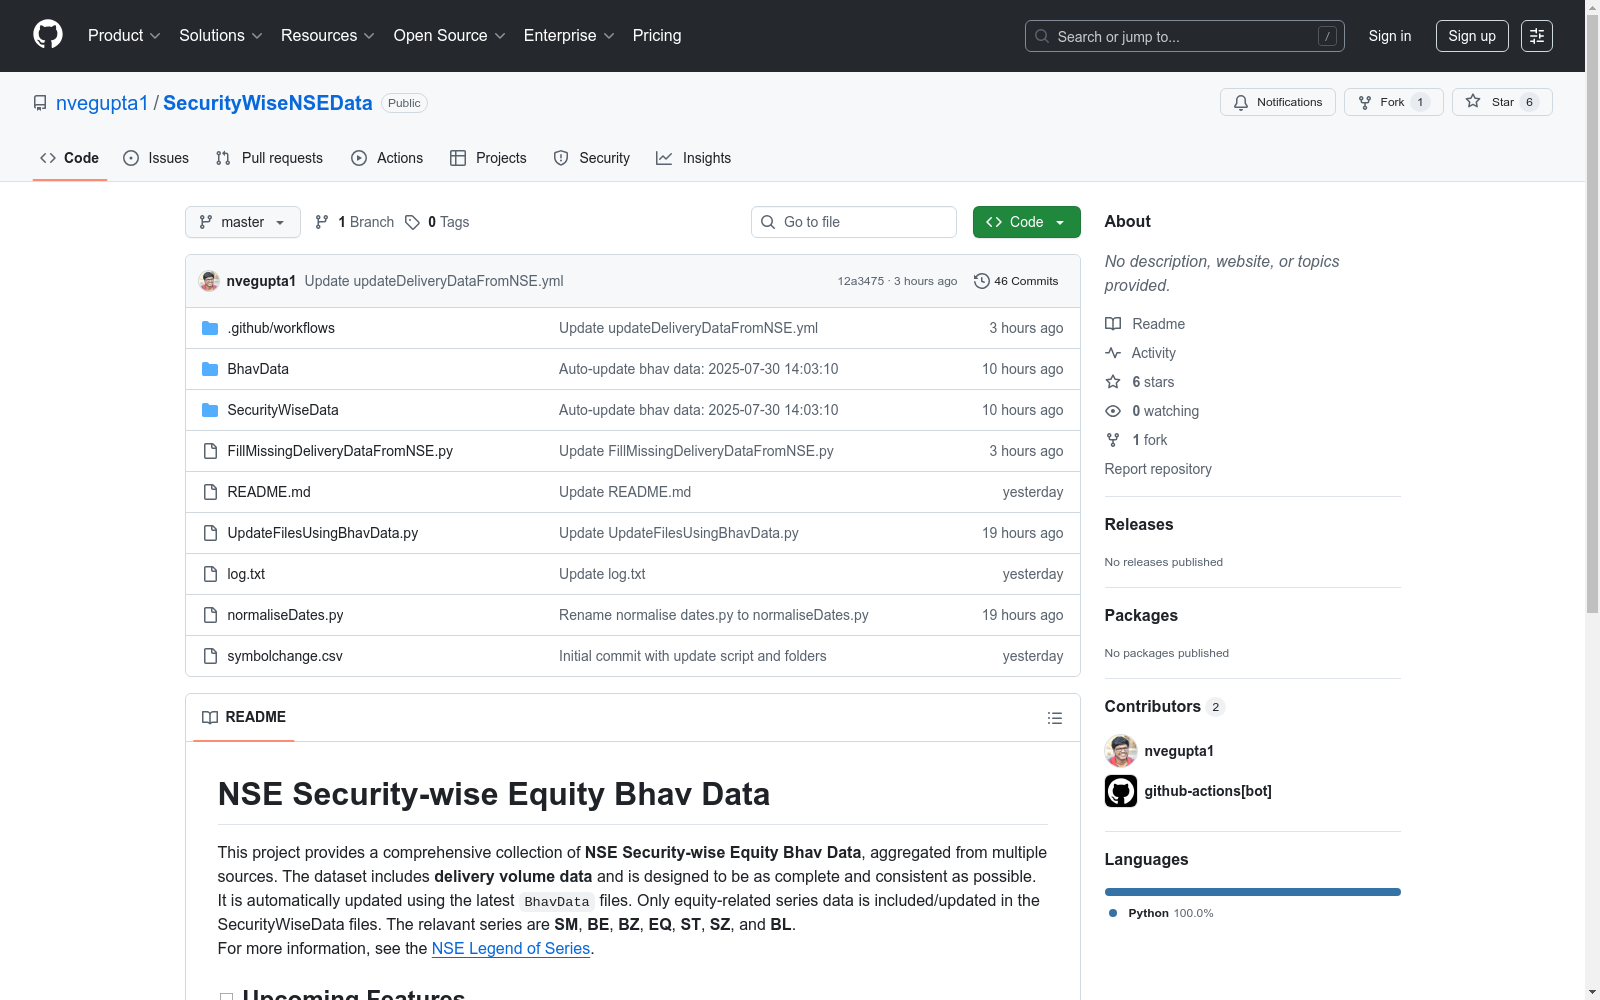Open the command palette icon in header
1600x1000 pixels.
(x=1537, y=36)
